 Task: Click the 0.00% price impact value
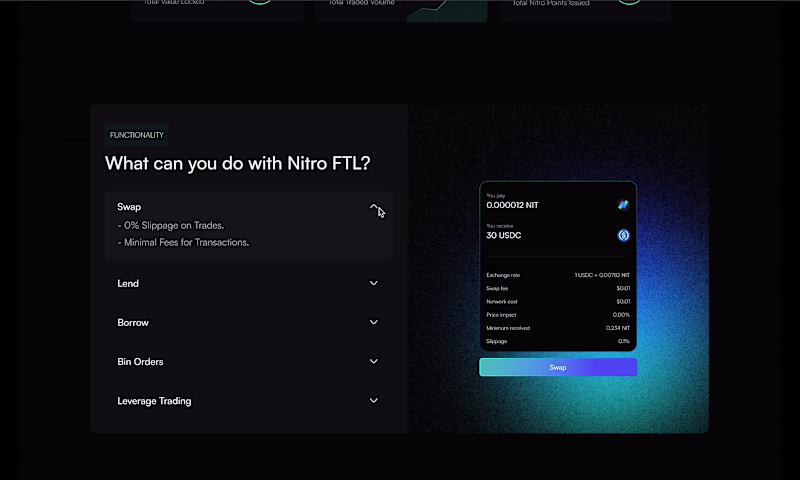(x=621, y=315)
